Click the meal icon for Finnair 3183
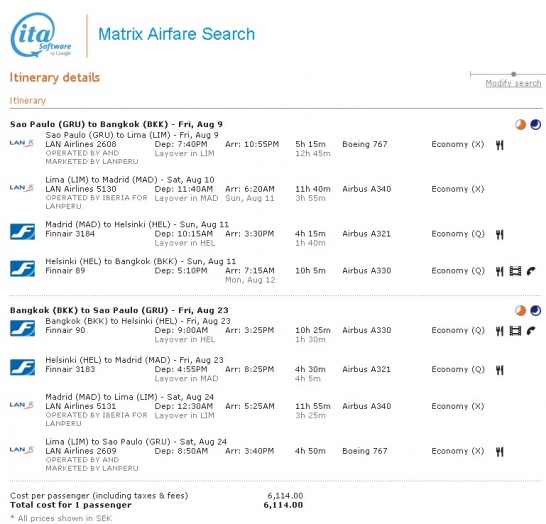Screen dimensions: 546x524 tap(500, 370)
